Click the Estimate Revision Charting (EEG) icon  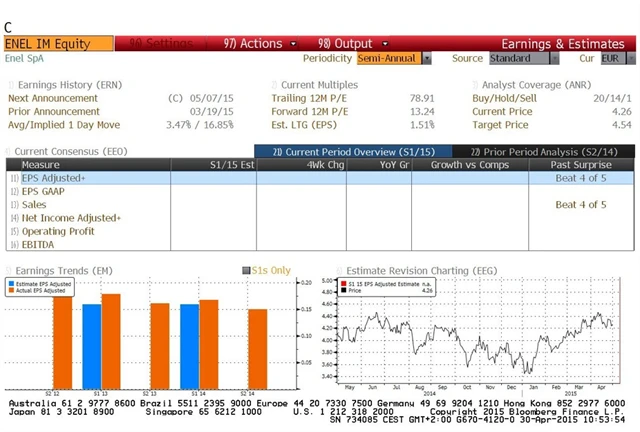point(338,271)
